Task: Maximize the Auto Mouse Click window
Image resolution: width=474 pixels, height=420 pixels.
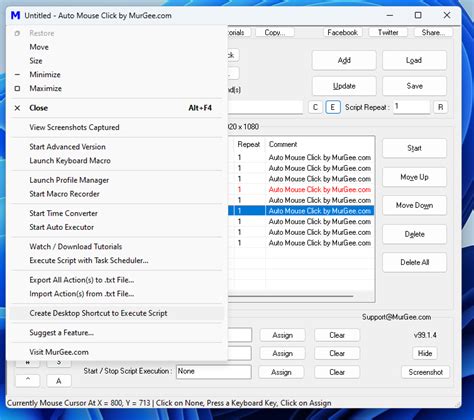Action: pyautogui.click(x=418, y=15)
